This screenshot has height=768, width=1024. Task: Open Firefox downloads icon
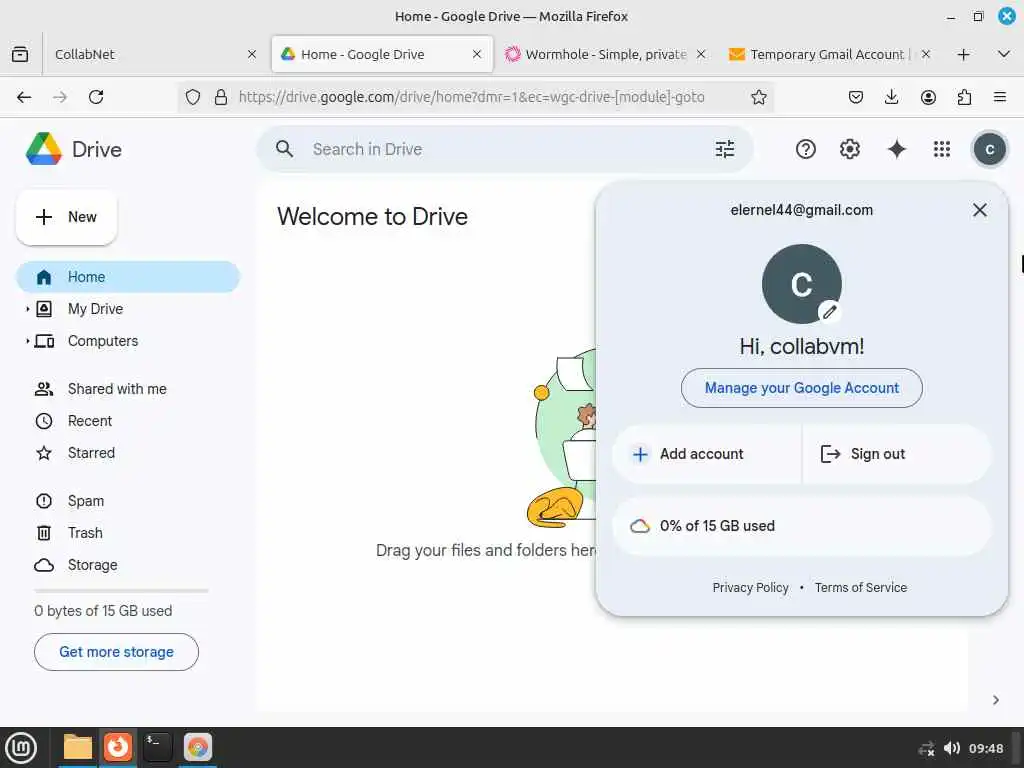(891, 97)
